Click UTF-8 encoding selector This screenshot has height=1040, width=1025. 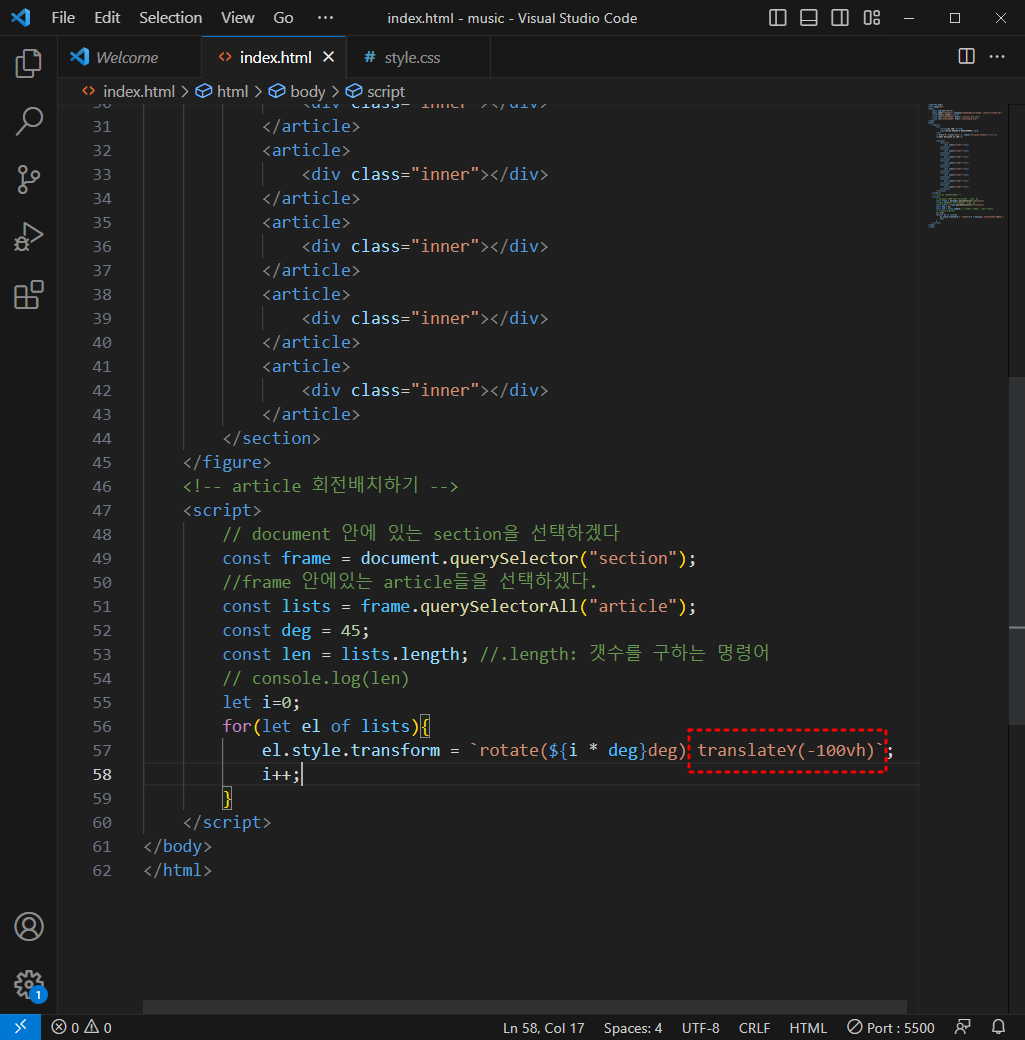coord(701,1027)
